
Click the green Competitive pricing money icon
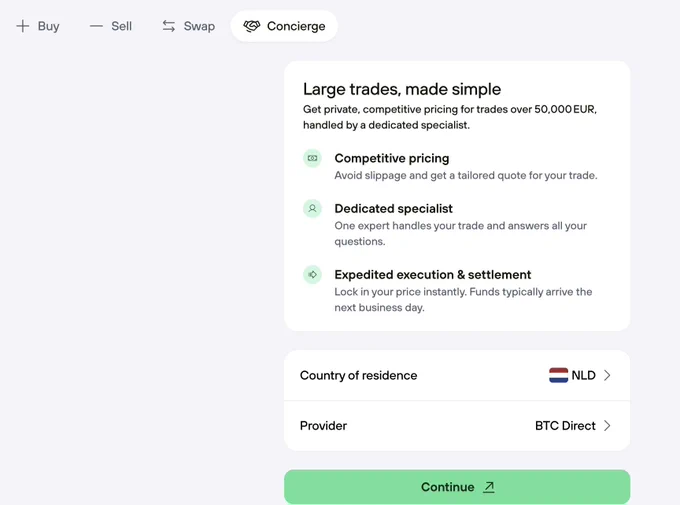click(x=312, y=158)
